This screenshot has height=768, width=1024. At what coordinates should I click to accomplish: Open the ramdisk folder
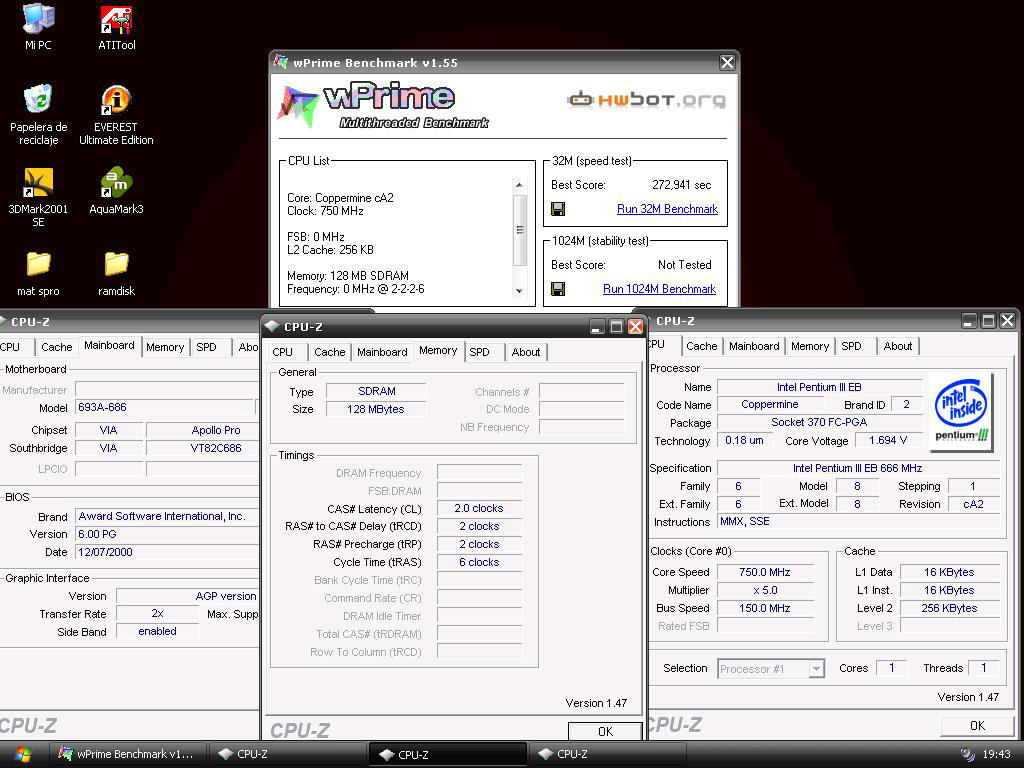coord(116,273)
